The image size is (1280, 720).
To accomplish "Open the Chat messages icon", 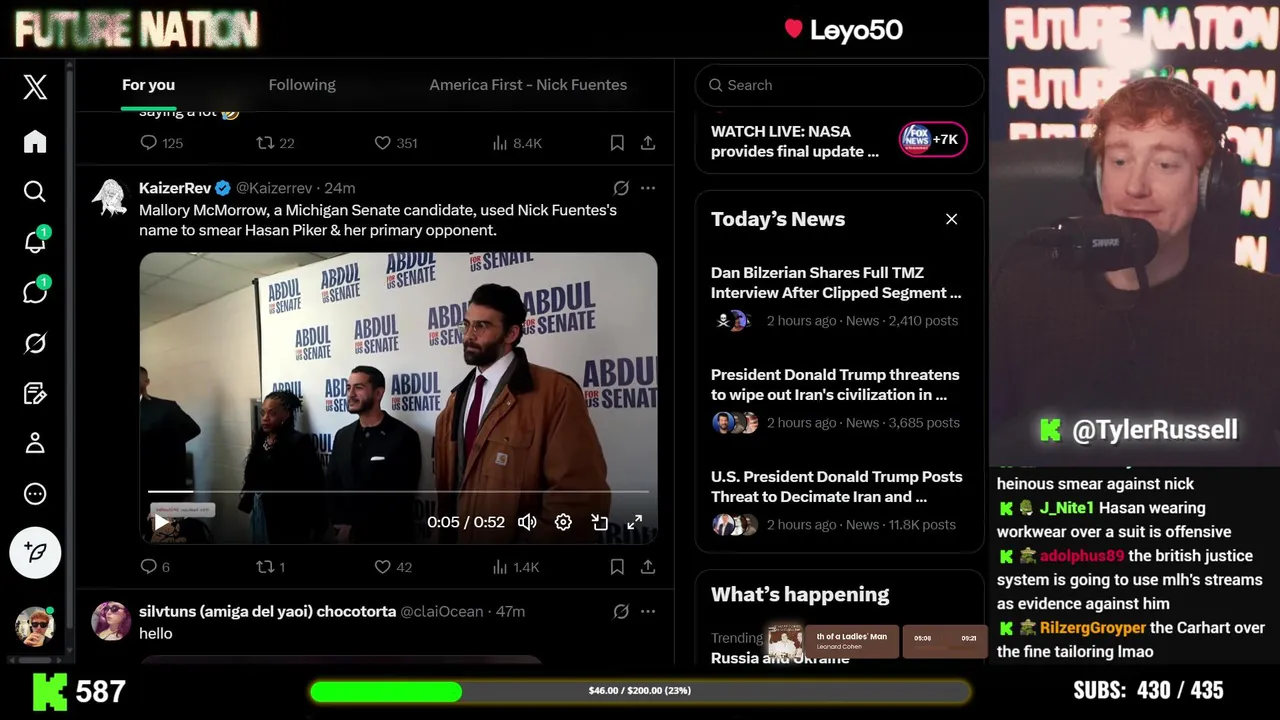I will [x=35, y=292].
